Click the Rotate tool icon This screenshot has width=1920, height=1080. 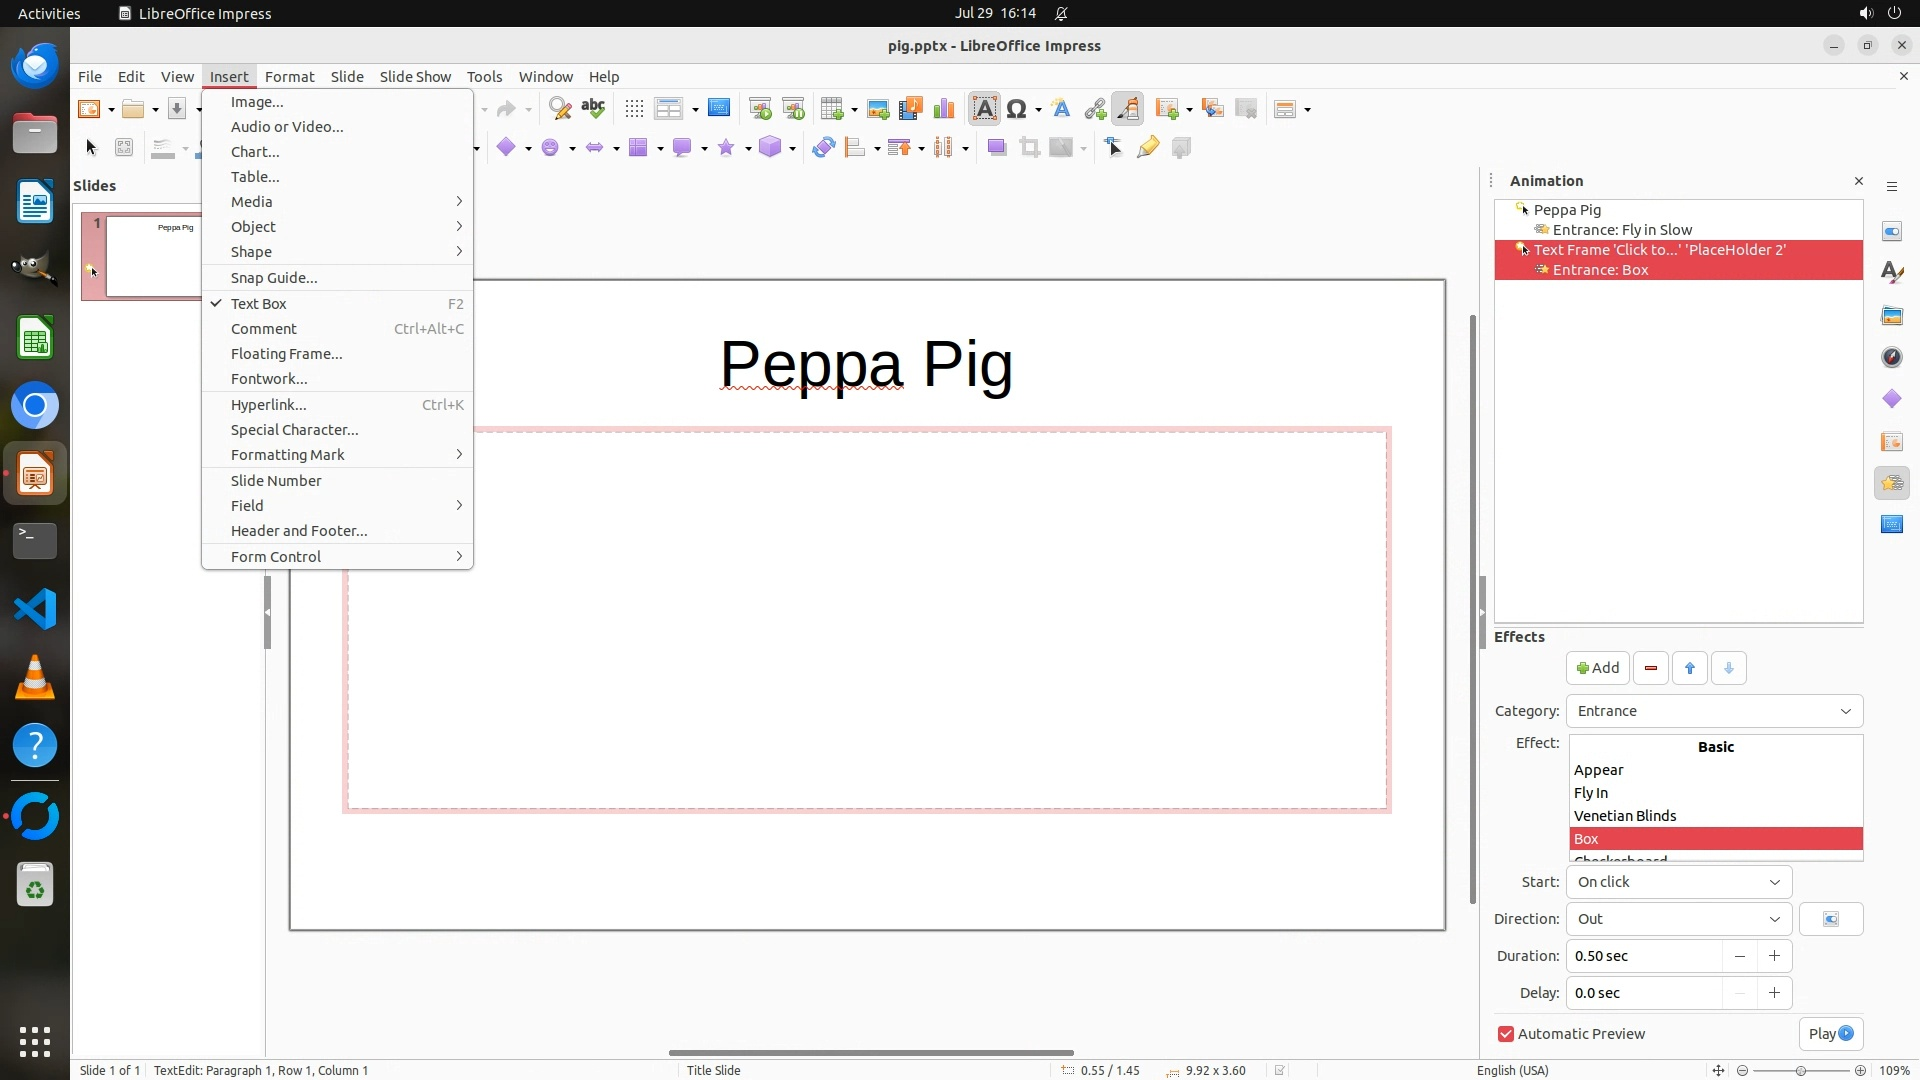823,148
